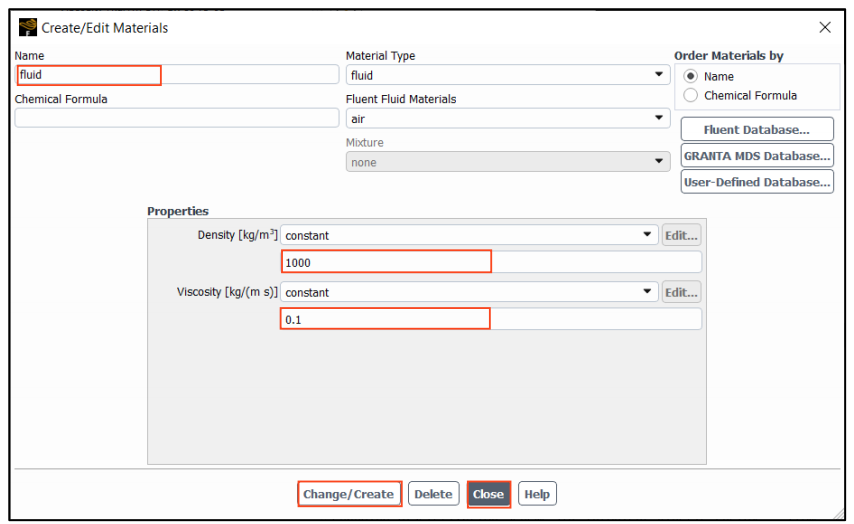Click the Change/Create button

click(349, 494)
